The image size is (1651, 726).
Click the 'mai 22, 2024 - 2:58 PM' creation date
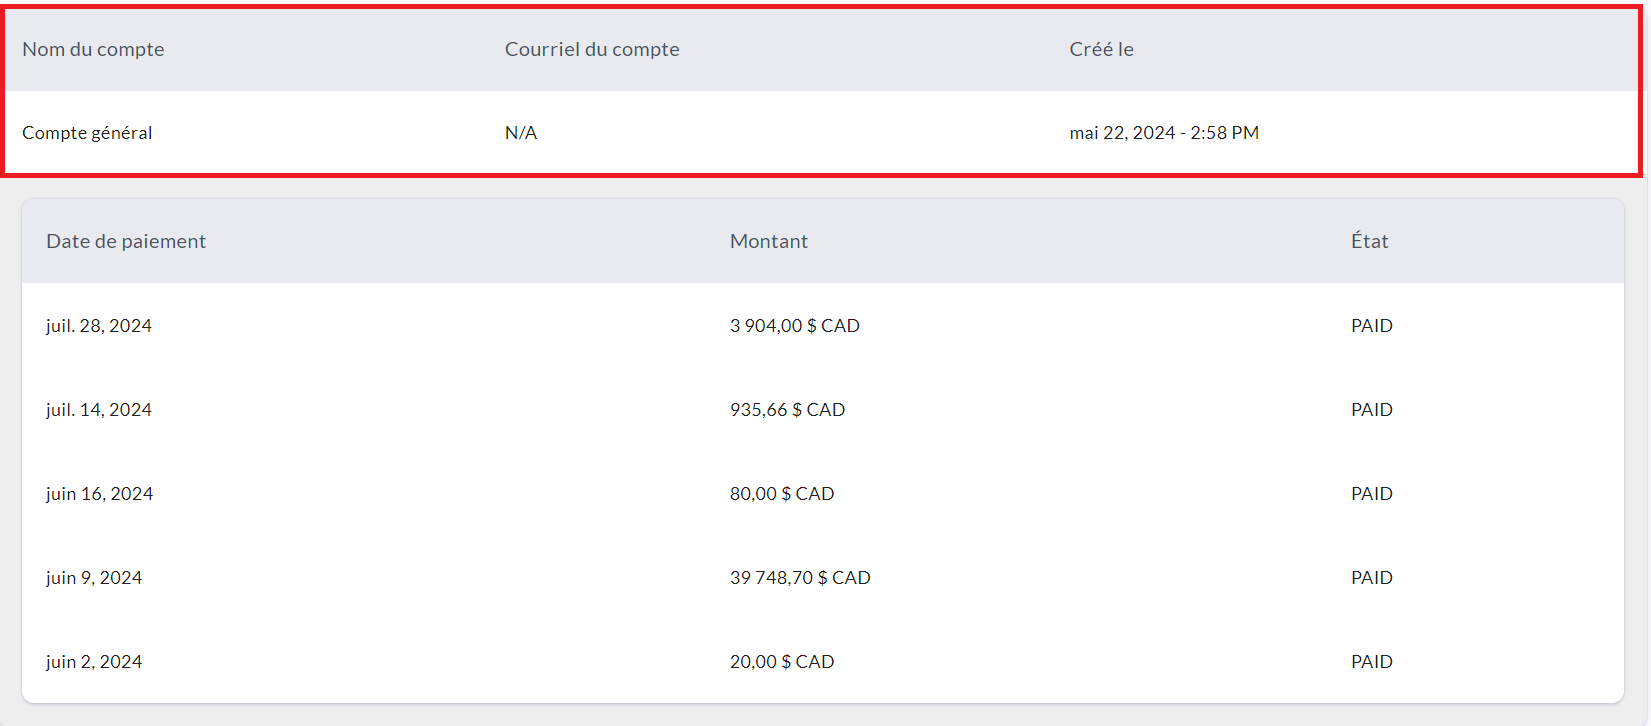1164,133
